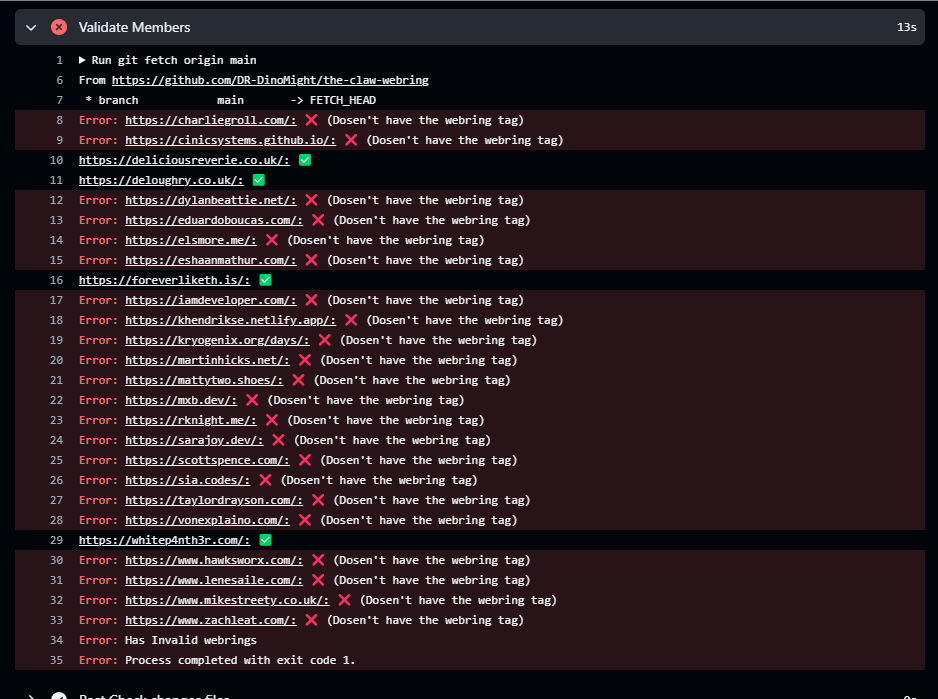Viewport: 938px width, 699px height.
Task: Open the khendrikse.netlify.app link
Action: pyautogui.click(x=230, y=320)
